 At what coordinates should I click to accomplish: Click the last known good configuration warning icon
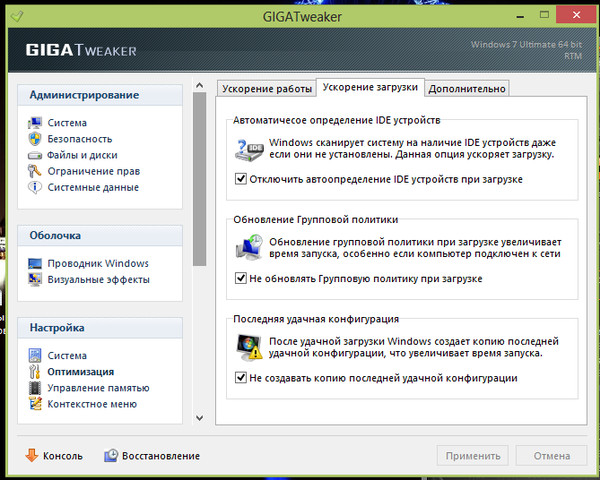tap(249, 347)
